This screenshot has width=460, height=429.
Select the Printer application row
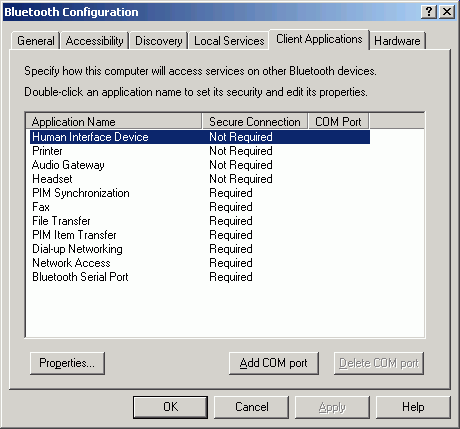coord(200,151)
